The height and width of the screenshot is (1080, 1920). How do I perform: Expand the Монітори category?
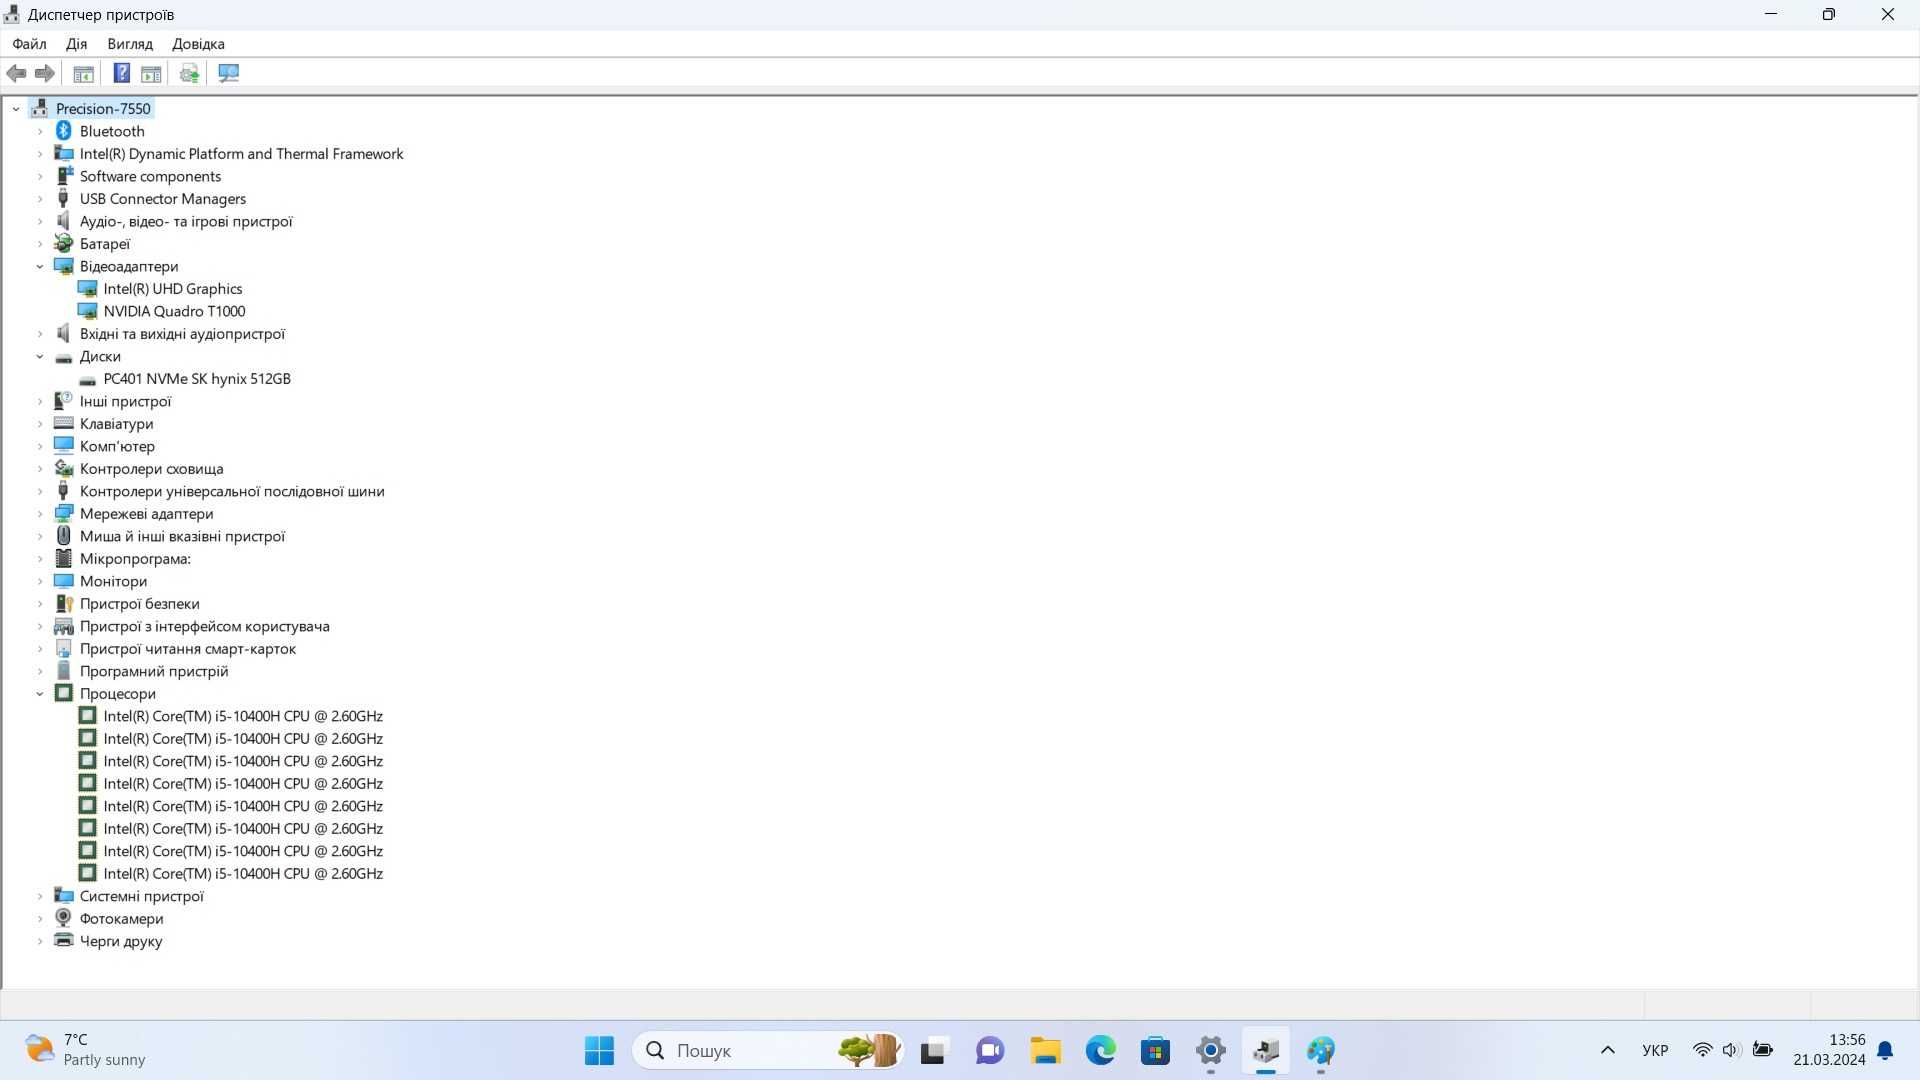(40, 581)
